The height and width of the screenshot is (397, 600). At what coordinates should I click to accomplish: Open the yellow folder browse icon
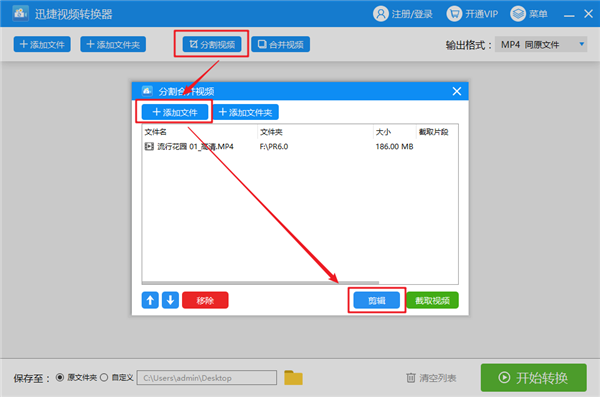pos(293,378)
